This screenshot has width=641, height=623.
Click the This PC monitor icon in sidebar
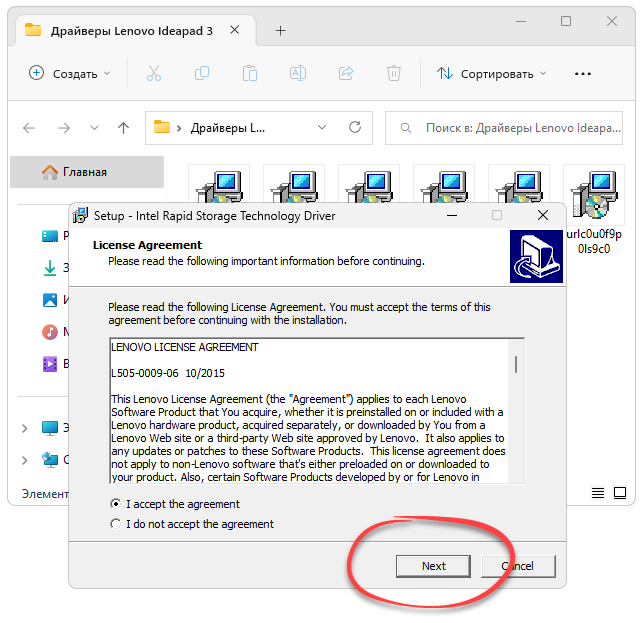coord(50,428)
